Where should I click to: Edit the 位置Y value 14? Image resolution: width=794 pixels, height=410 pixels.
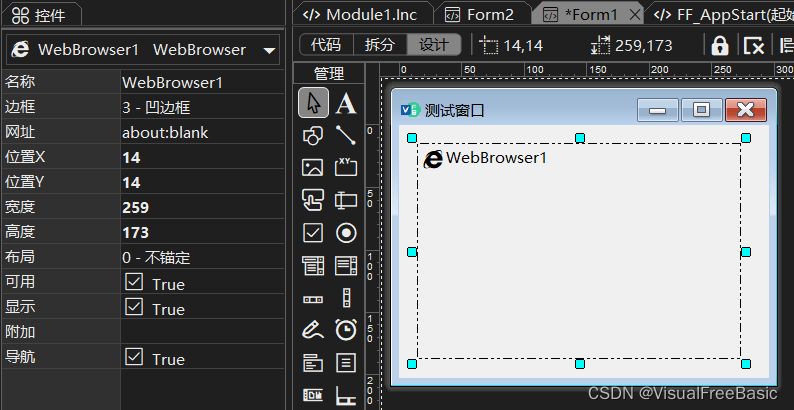(x=203, y=182)
